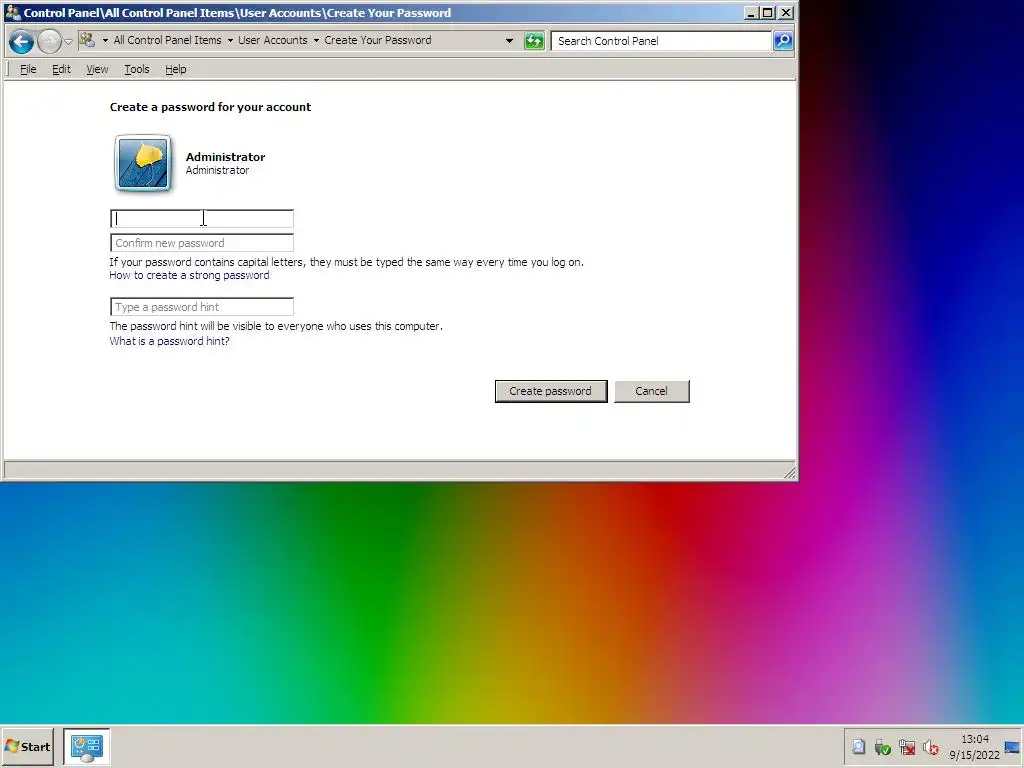
Task: Open the address bar history dropdown
Action: (x=509, y=40)
